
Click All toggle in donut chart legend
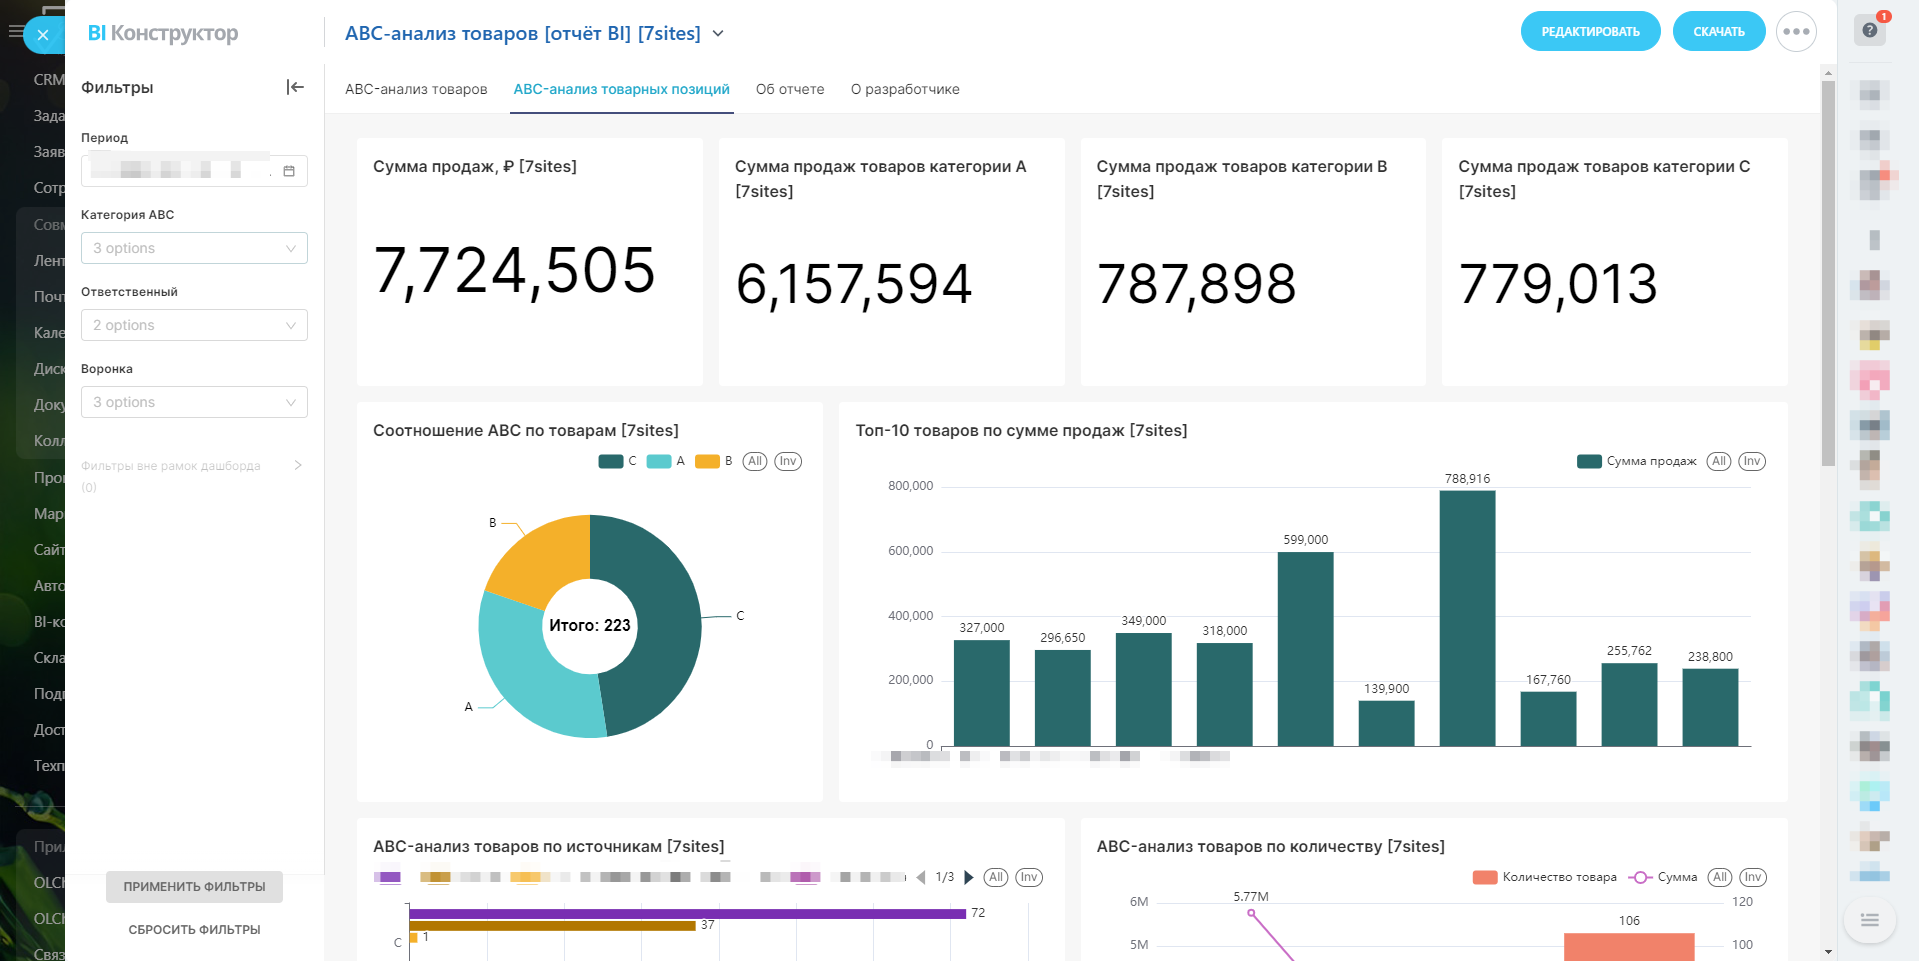coord(755,461)
